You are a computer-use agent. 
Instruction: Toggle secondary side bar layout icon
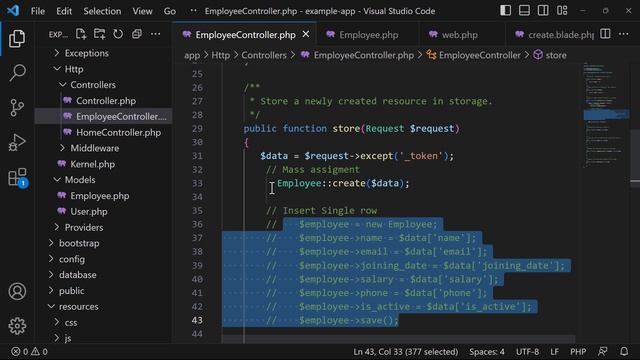coord(543,11)
